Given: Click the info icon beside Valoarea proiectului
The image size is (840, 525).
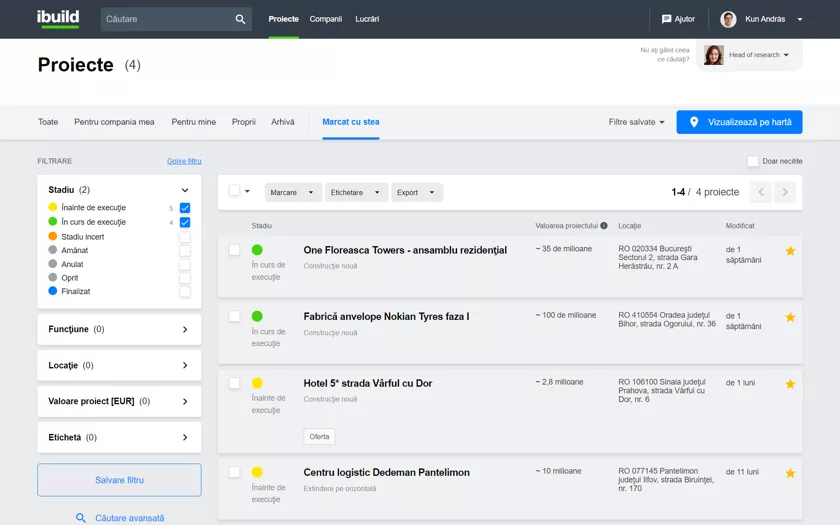Looking at the screenshot, I should tap(604, 226).
